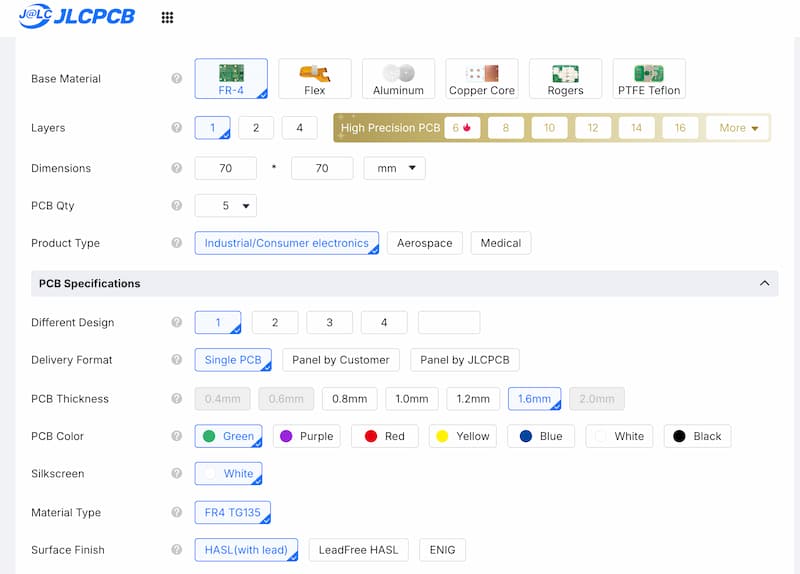The image size is (800, 574).
Task: Pick Black PCB color
Action: (x=697, y=436)
